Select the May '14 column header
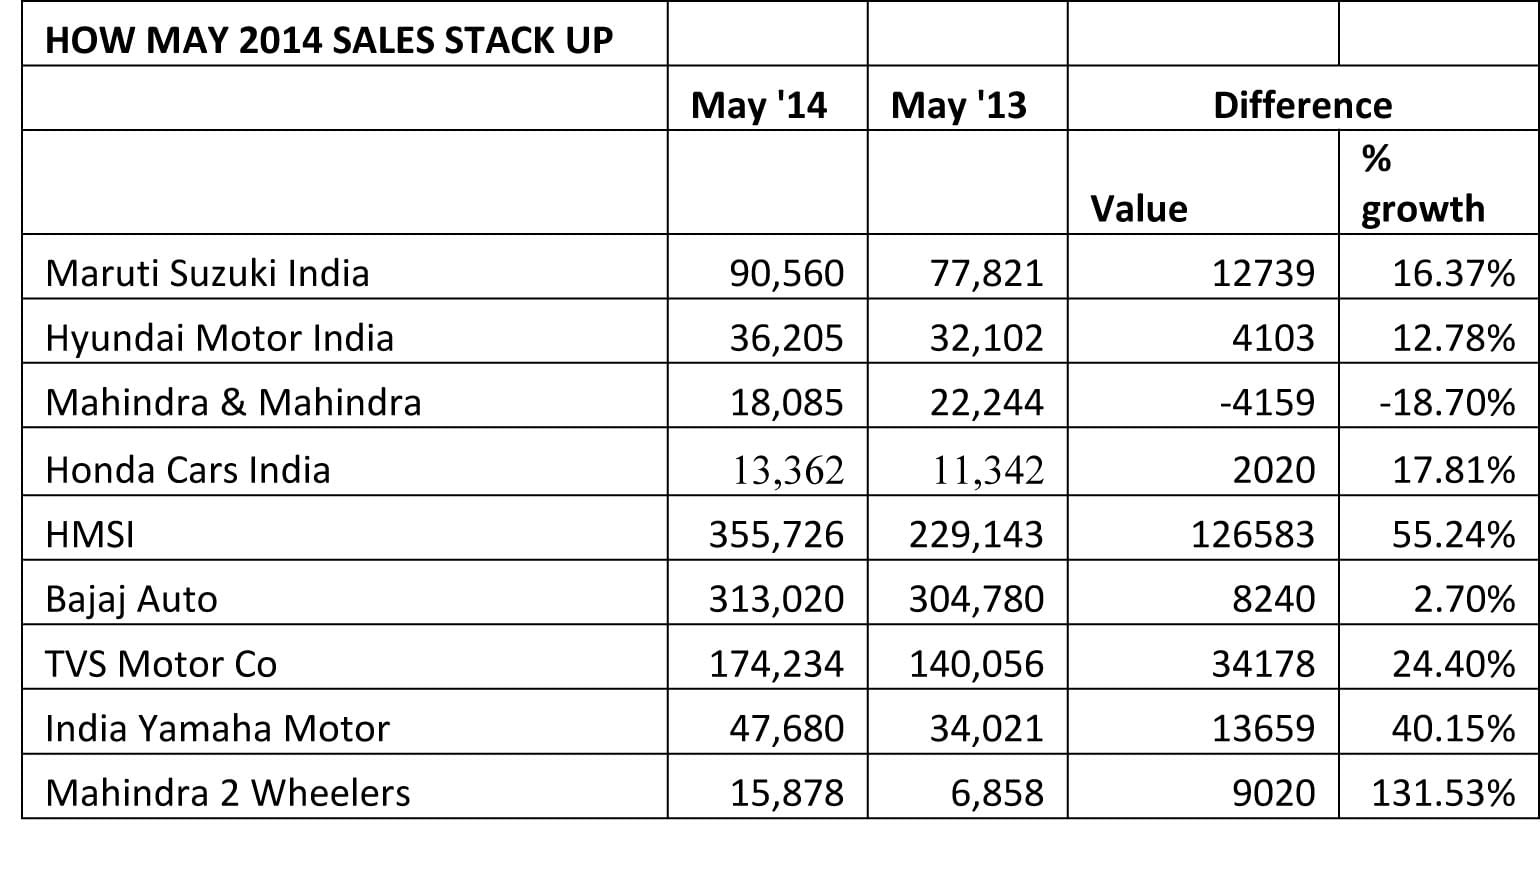Screen dimensions: 1540x883 (x=759, y=105)
